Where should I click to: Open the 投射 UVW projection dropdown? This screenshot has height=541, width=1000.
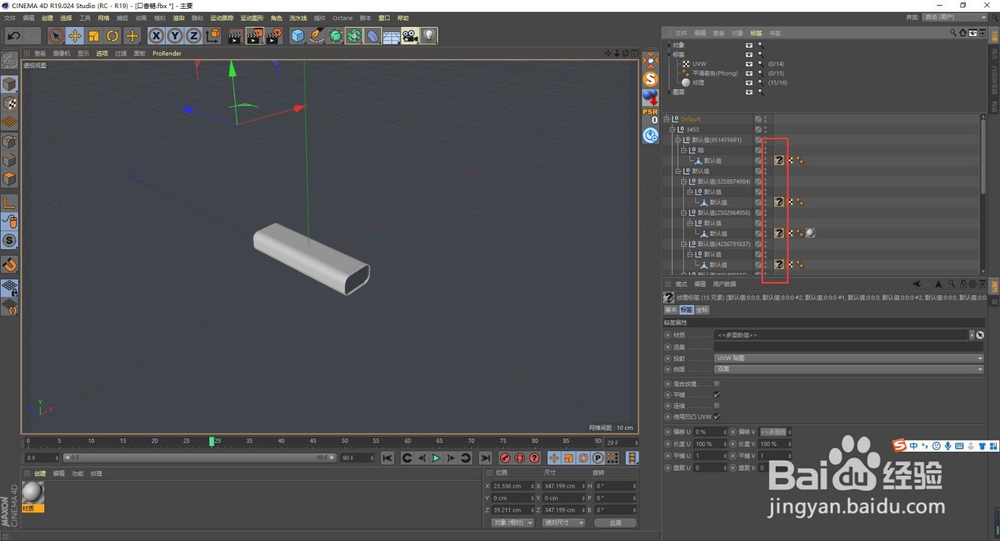click(x=849, y=358)
